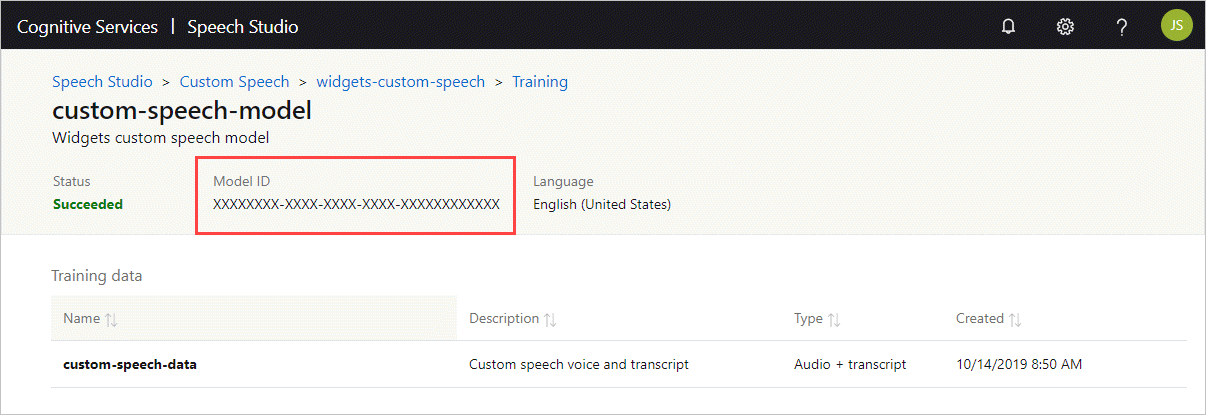Screen dimensions: 1206x415
Task: Click the Description column header label
Action: tap(504, 319)
